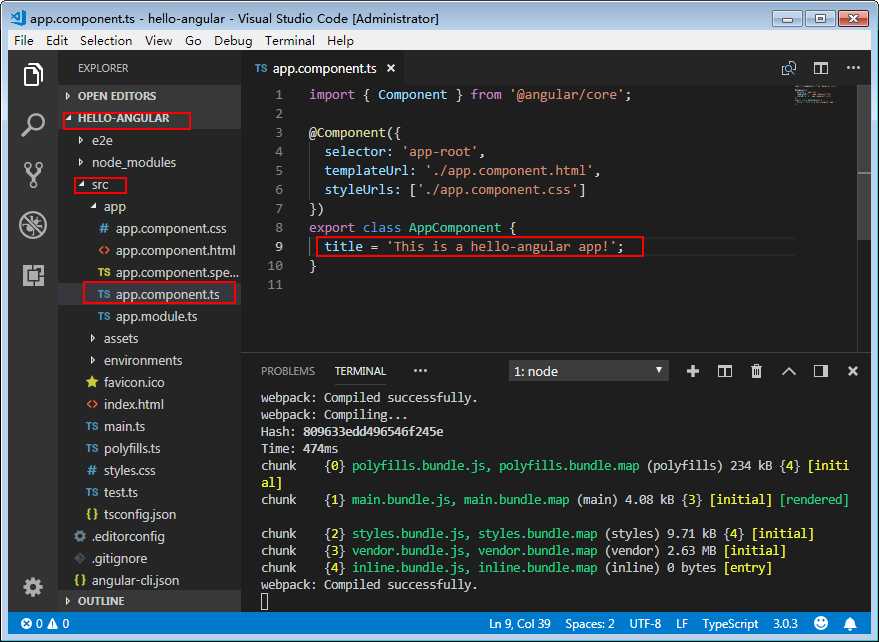Click TypeScript version 3.0.3
This screenshot has height=642, width=879.
point(785,623)
